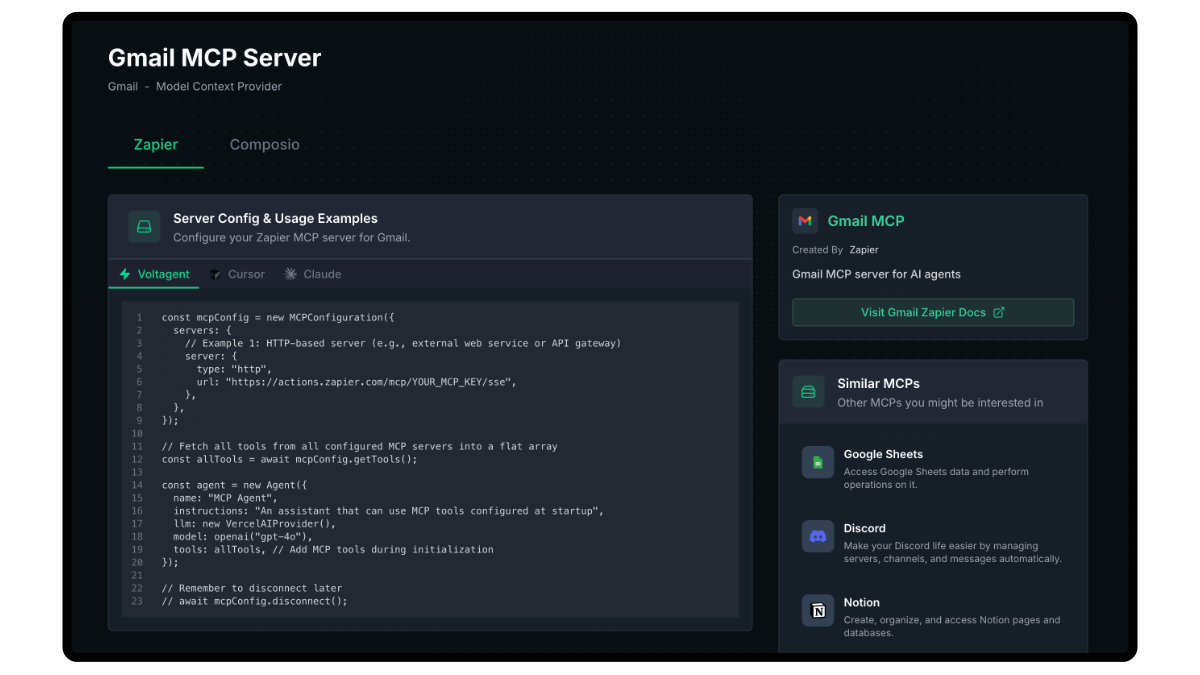This screenshot has height=675, width=1200.
Task: Click the Gmail logo icon
Action: point(805,221)
